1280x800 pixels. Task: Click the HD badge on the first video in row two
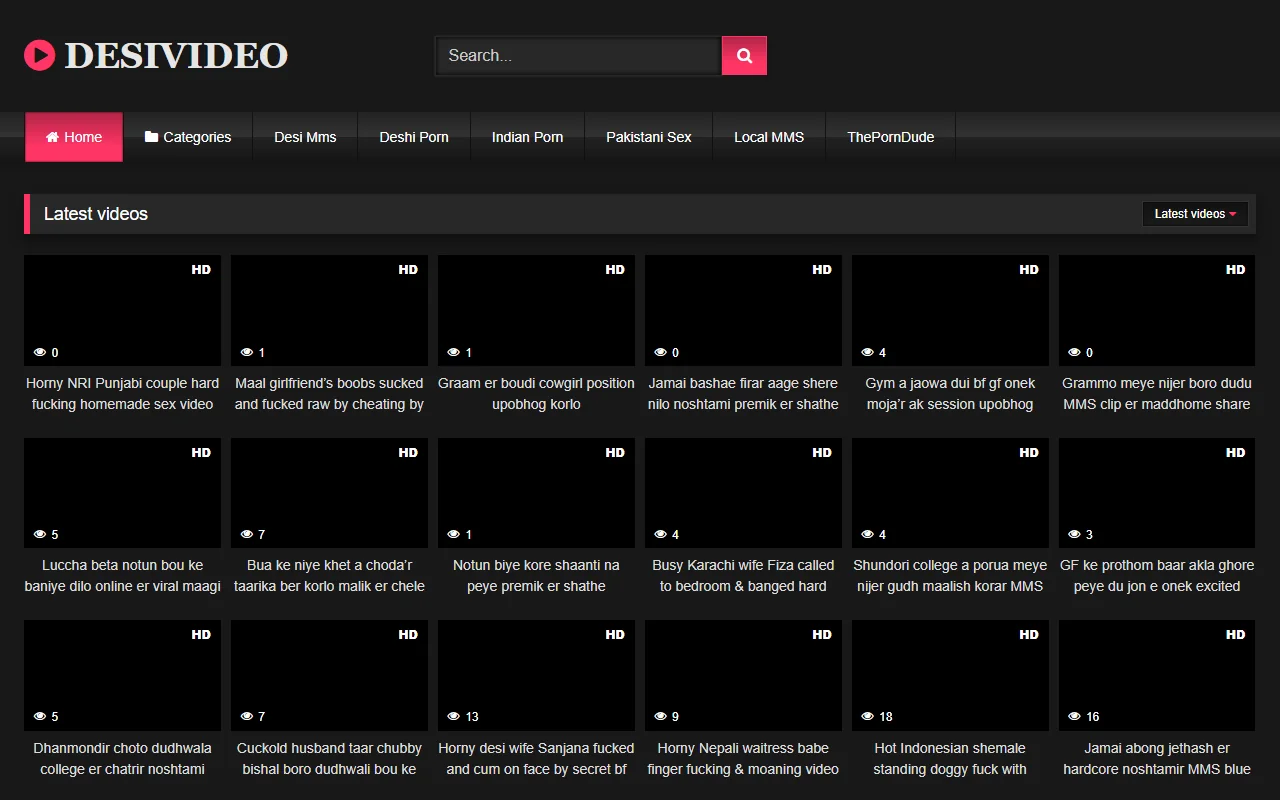(200, 452)
